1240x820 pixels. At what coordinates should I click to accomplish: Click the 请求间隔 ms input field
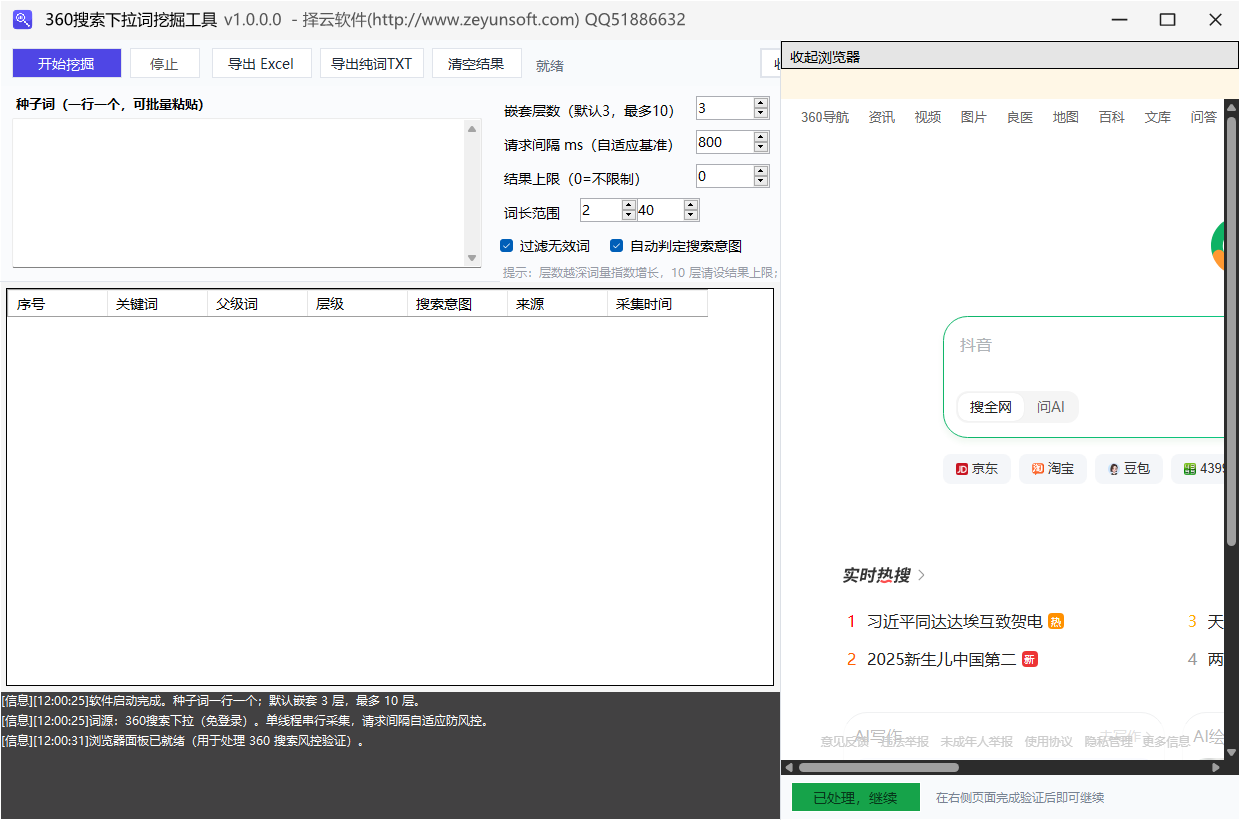725,142
